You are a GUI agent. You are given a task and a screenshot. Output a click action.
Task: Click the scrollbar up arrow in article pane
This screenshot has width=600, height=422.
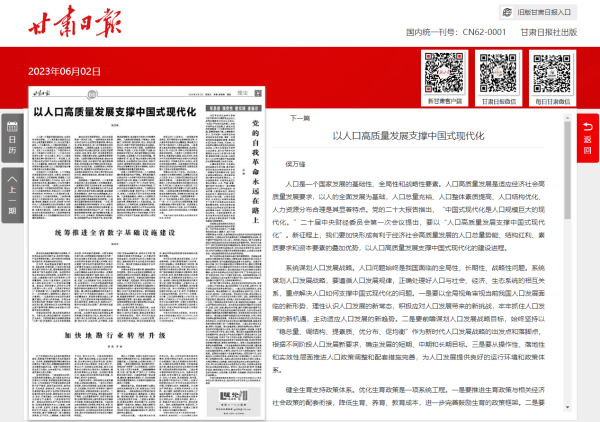coord(567,118)
